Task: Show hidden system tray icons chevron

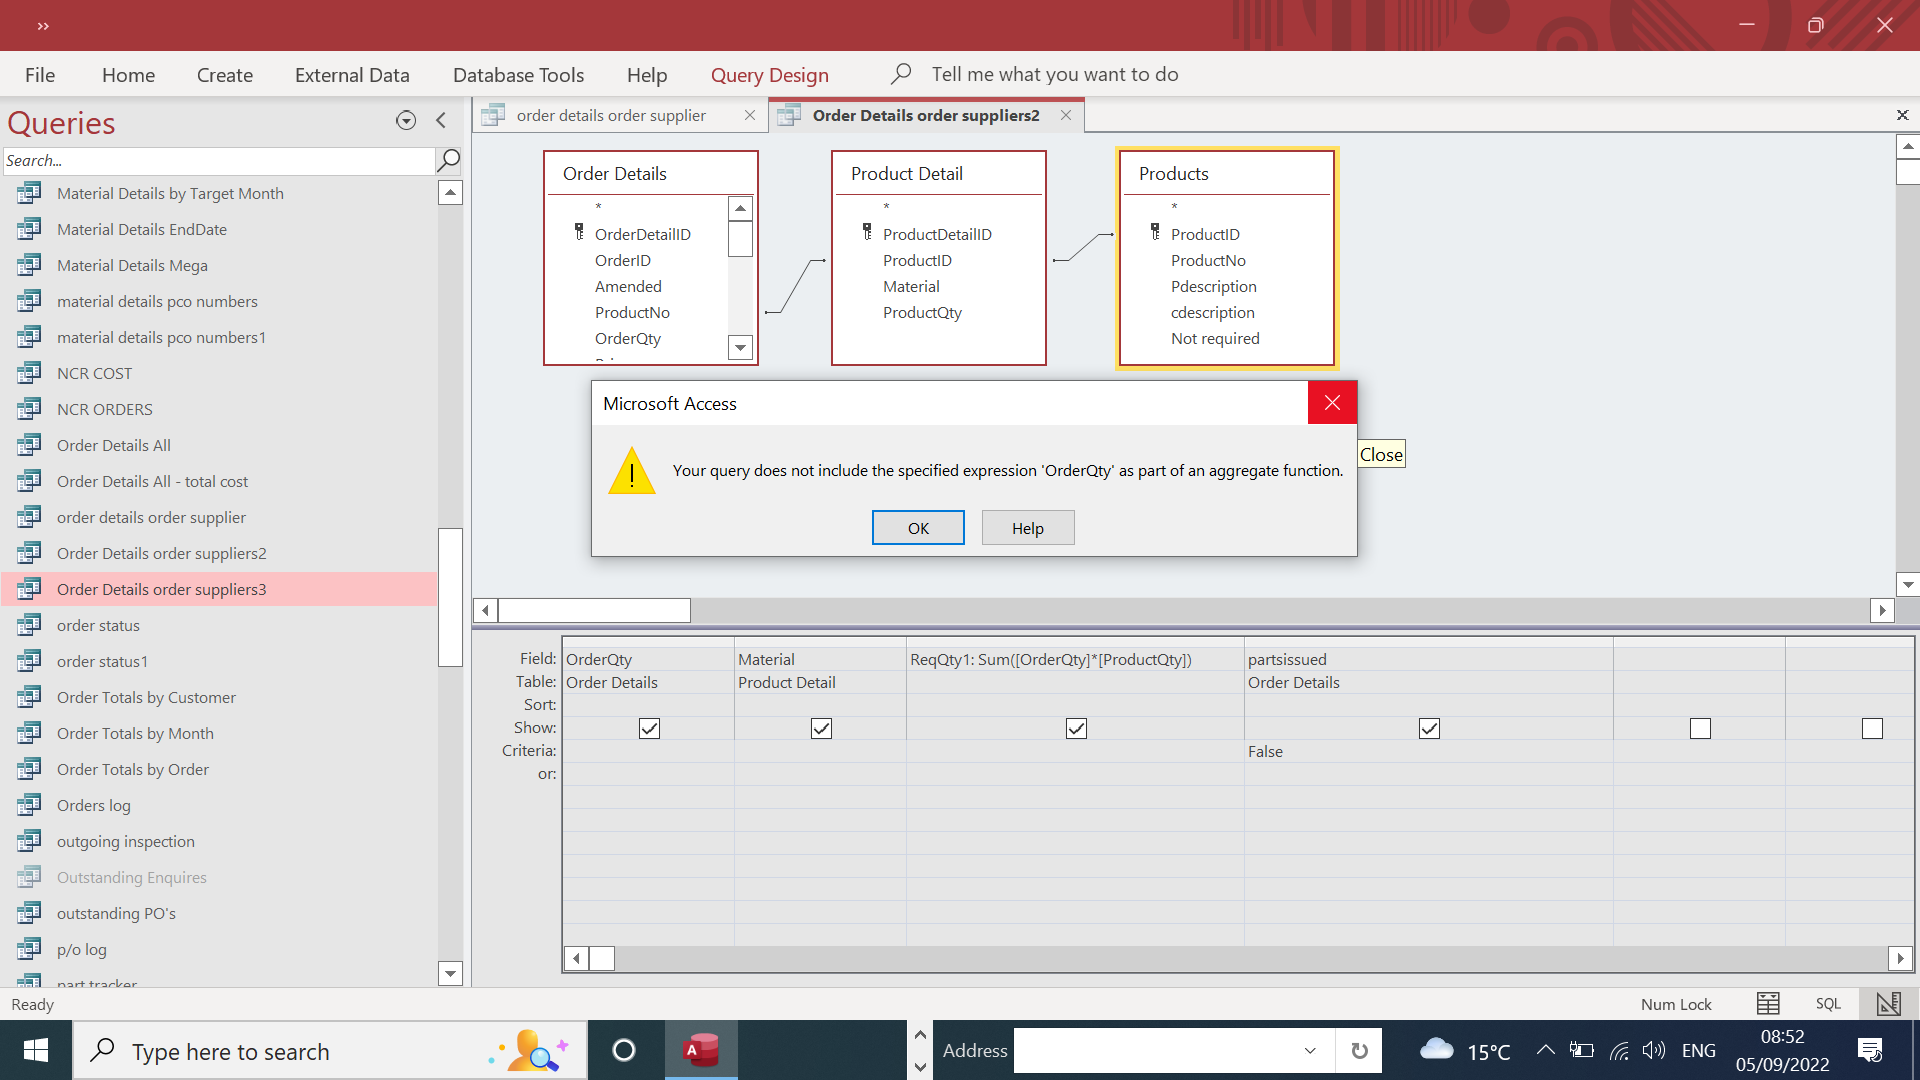Action: (x=1545, y=1050)
